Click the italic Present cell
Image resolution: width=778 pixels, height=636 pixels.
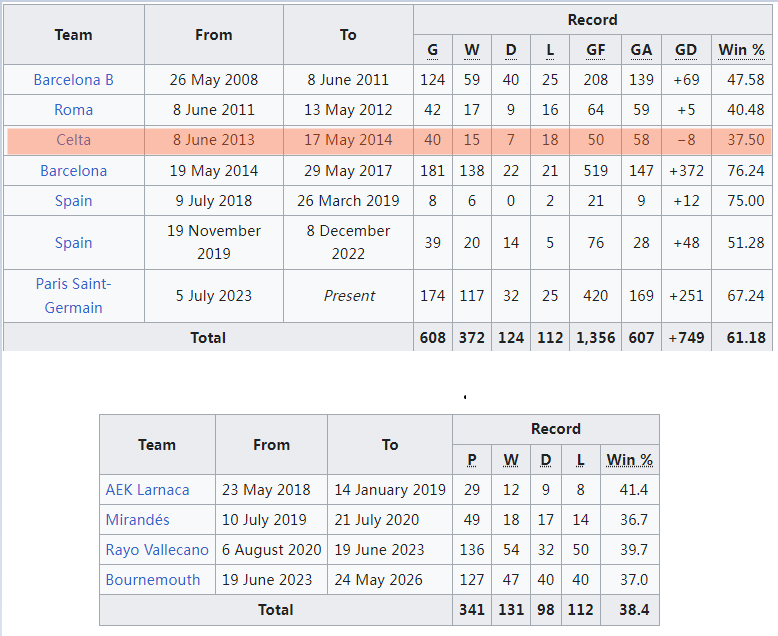tap(349, 296)
